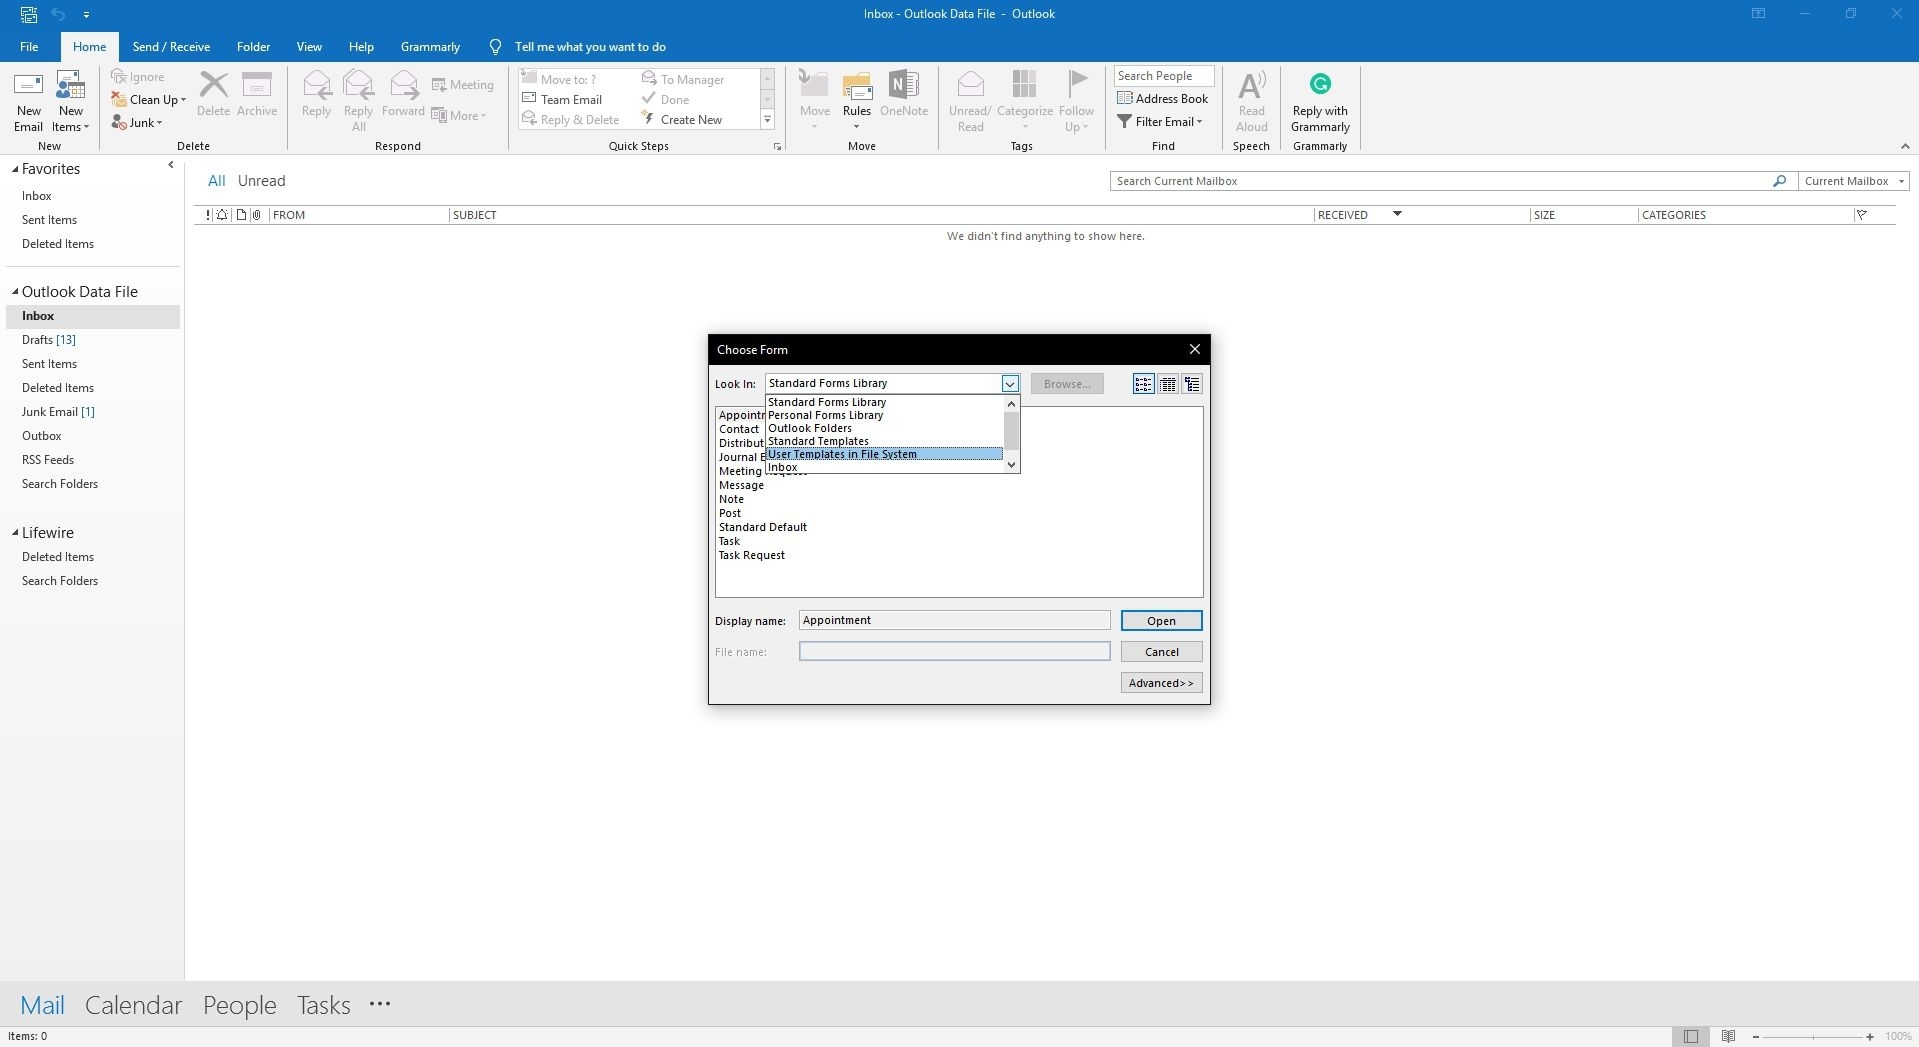Open the File tab
Image resolution: width=1919 pixels, height=1047 pixels.
point(29,47)
